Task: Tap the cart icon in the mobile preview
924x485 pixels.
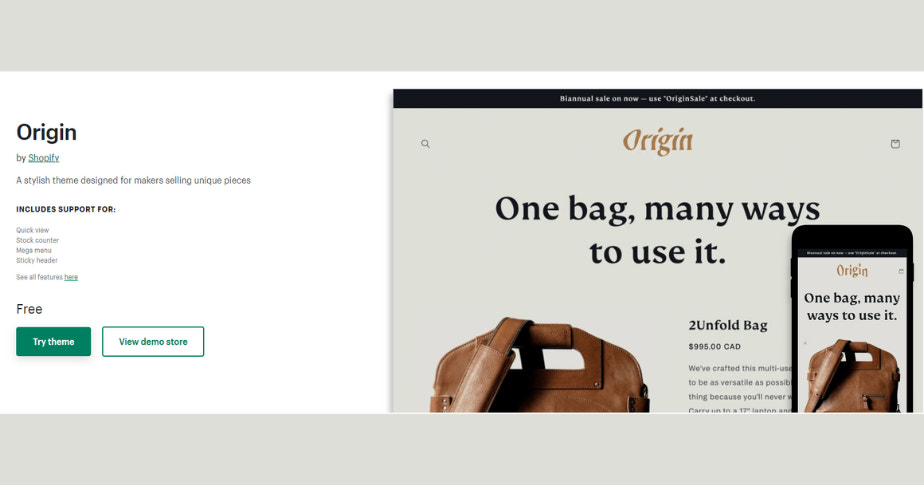Action: pyautogui.click(x=901, y=271)
